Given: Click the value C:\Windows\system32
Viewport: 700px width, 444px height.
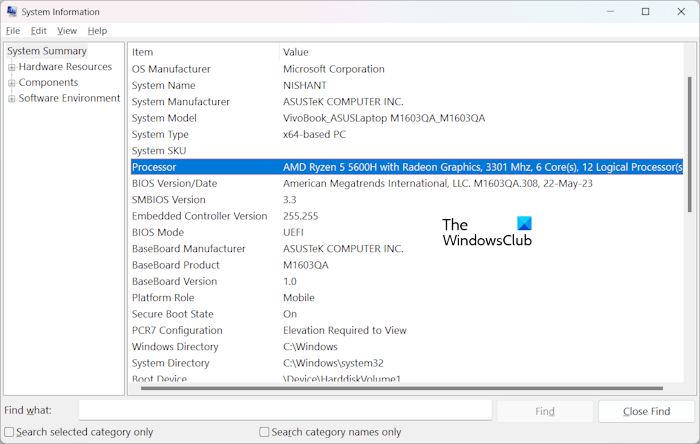Looking at the screenshot, I should click(x=333, y=363).
